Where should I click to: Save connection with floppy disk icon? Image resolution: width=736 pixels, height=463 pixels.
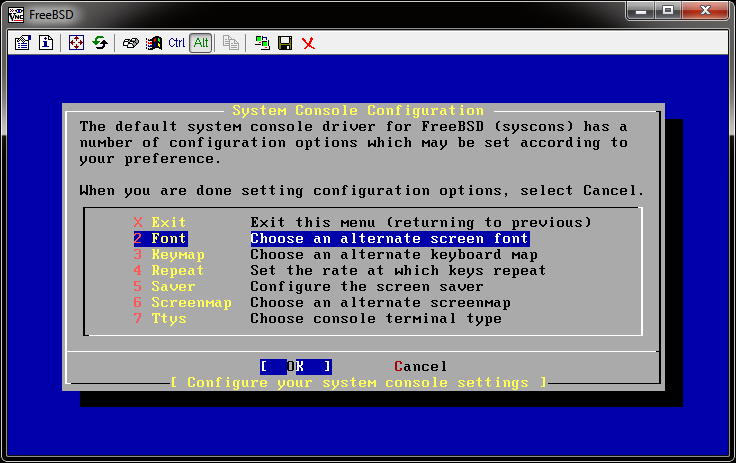(285, 43)
